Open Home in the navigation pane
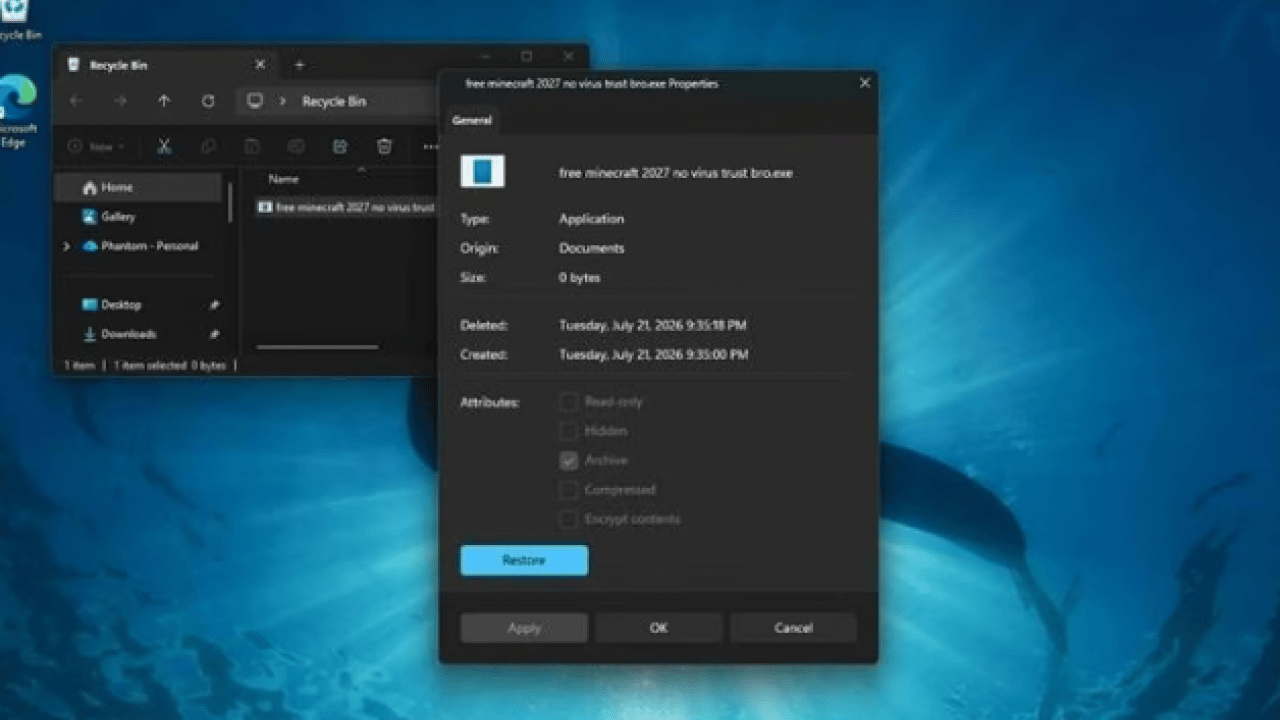Viewport: 1280px width, 720px height. 138,187
